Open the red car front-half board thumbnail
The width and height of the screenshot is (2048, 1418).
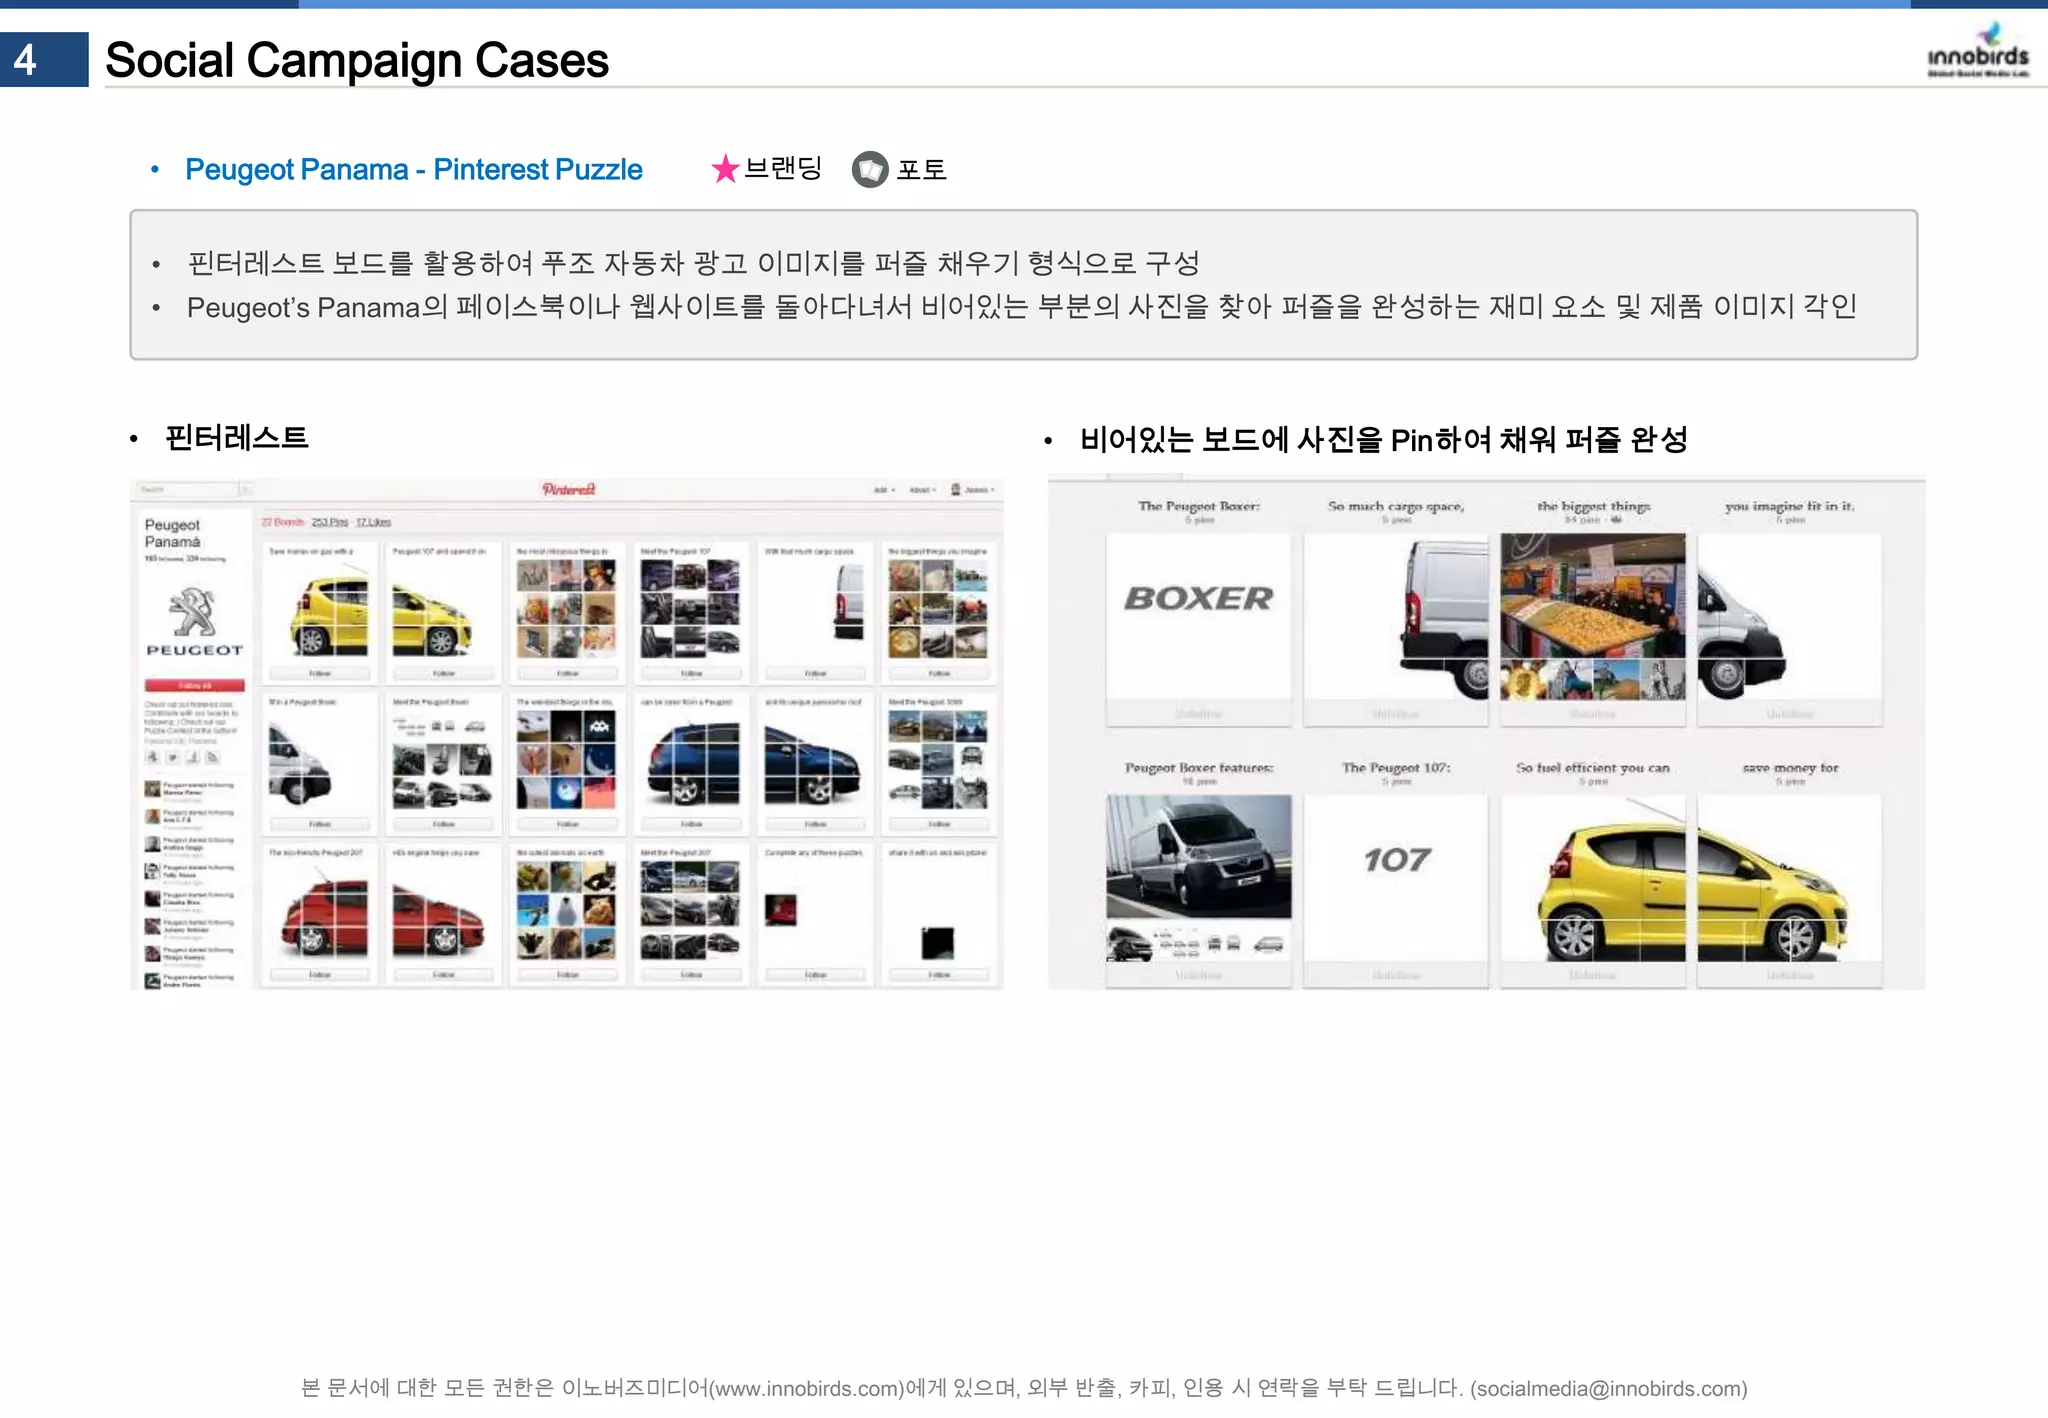tap(443, 911)
